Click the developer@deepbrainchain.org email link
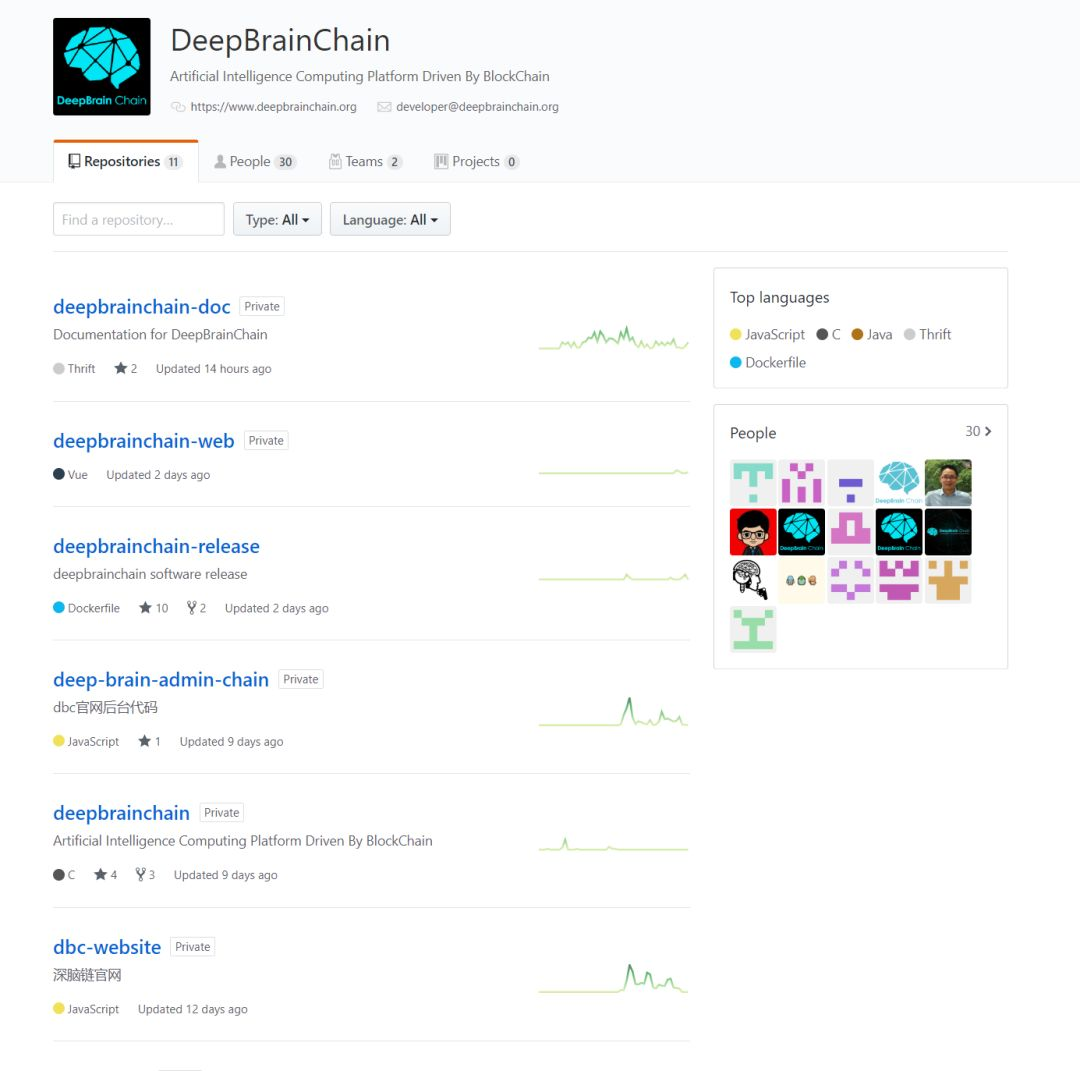Screen dimensions: 1080x1071 point(477,107)
